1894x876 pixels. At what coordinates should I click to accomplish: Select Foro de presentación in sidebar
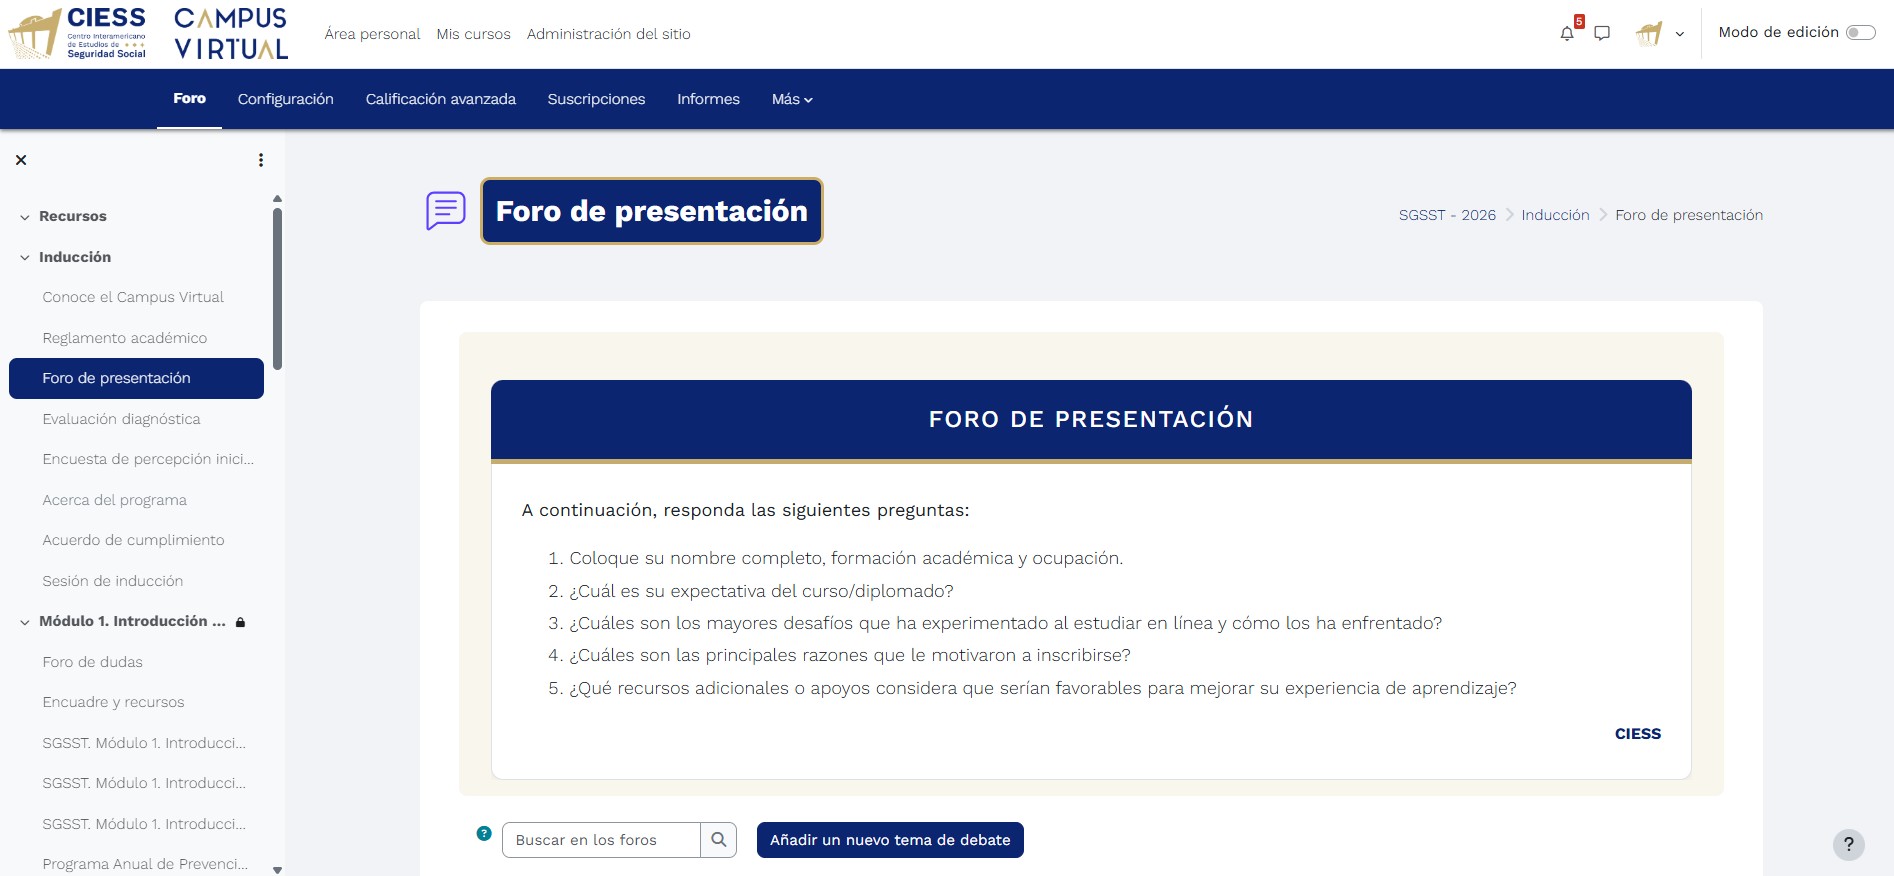click(x=136, y=378)
